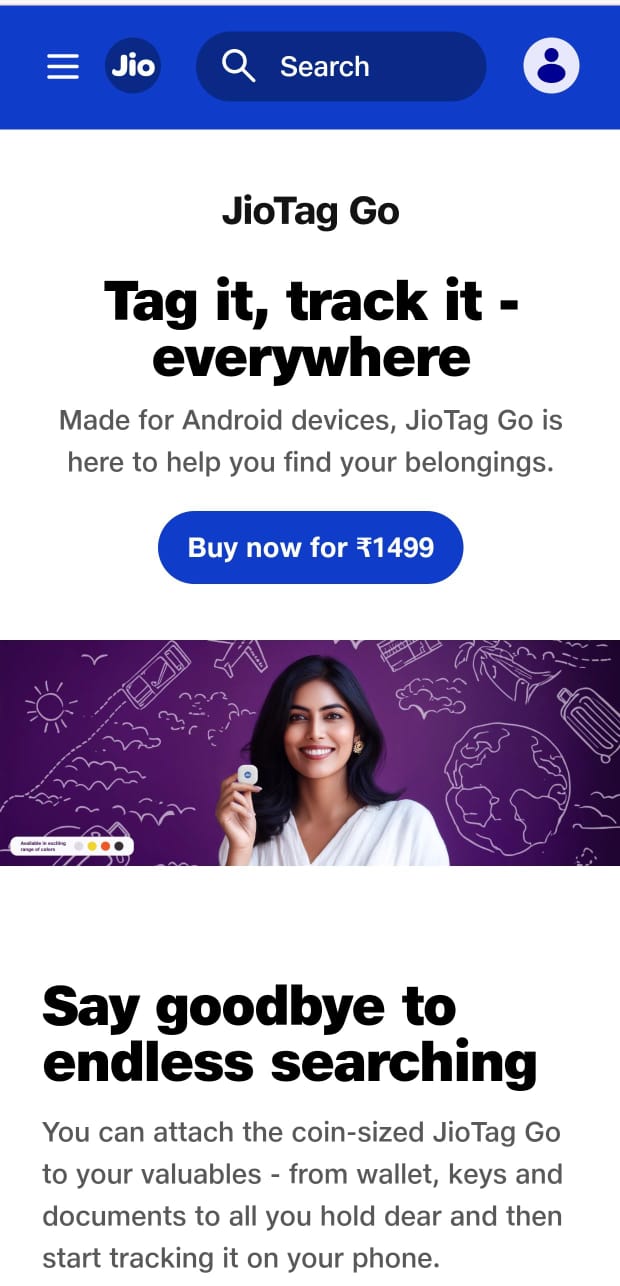The width and height of the screenshot is (620, 1286).
Task: Pick the white color dot in banner
Action: coord(79,846)
